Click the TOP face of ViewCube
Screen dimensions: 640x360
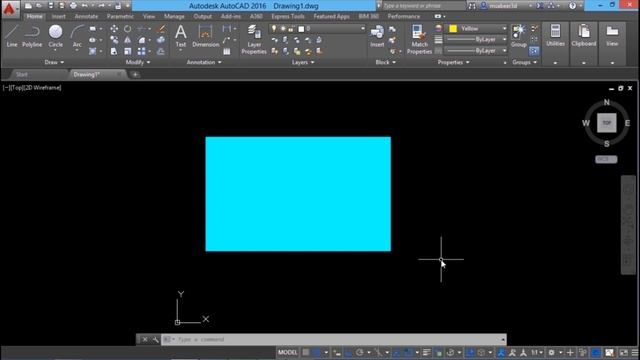point(607,123)
